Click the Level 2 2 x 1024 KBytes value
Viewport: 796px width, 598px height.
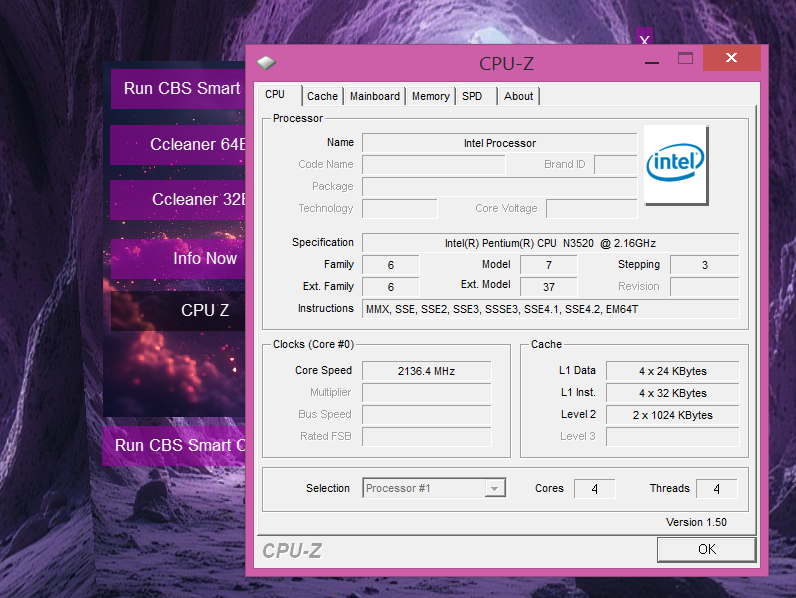click(x=673, y=415)
